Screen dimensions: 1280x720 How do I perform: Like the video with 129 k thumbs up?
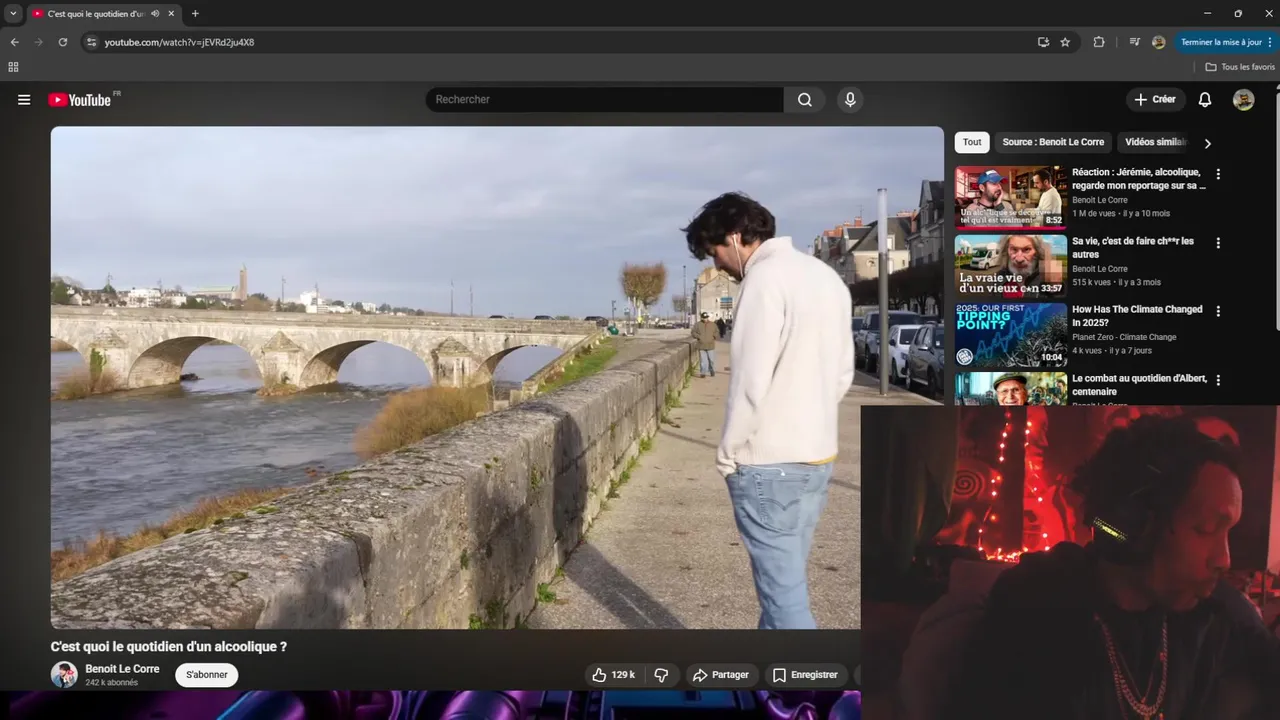pos(614,675)
